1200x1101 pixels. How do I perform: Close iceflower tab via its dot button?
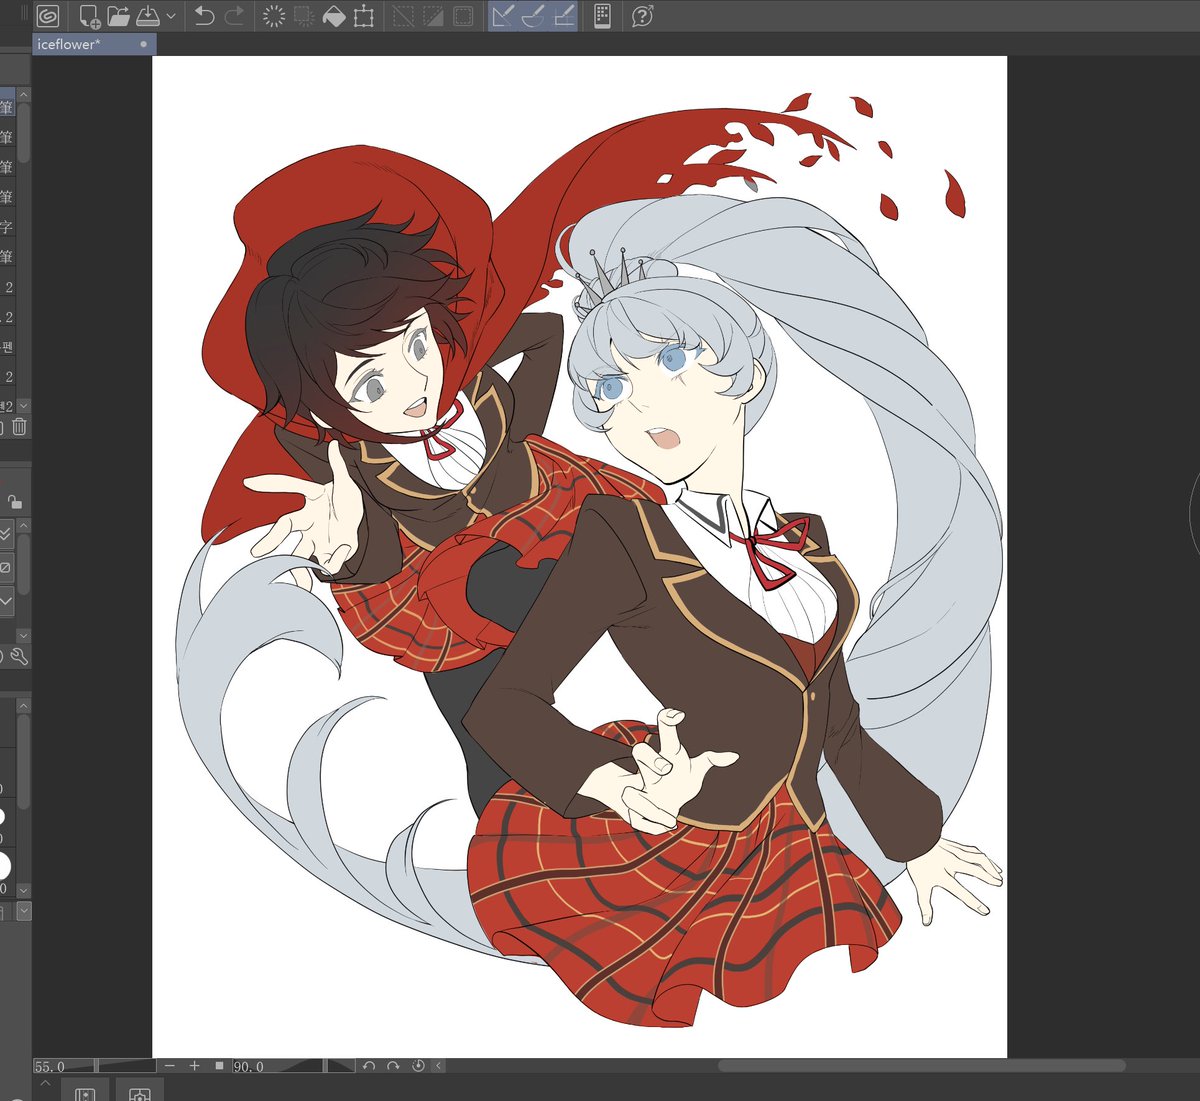tap(144, 44)
